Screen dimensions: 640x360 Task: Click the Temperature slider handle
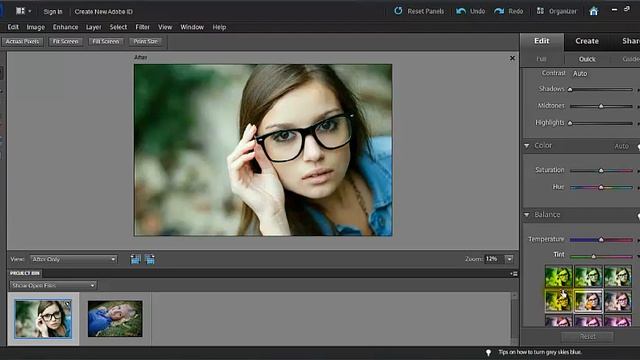tap(601, 240)
